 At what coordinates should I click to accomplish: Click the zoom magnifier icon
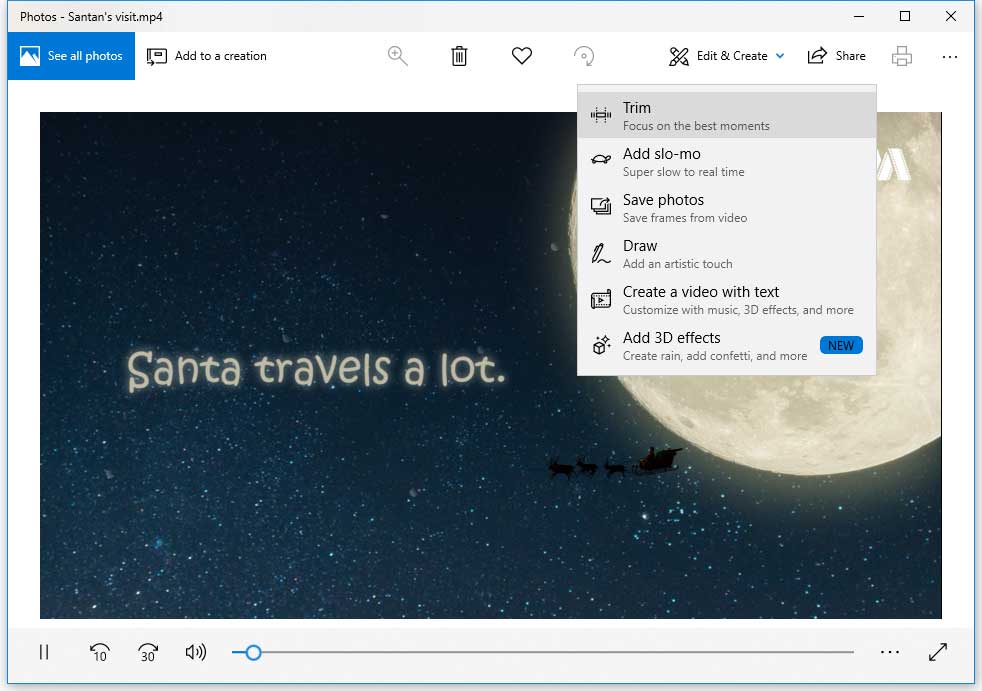(x=397, y=56)
